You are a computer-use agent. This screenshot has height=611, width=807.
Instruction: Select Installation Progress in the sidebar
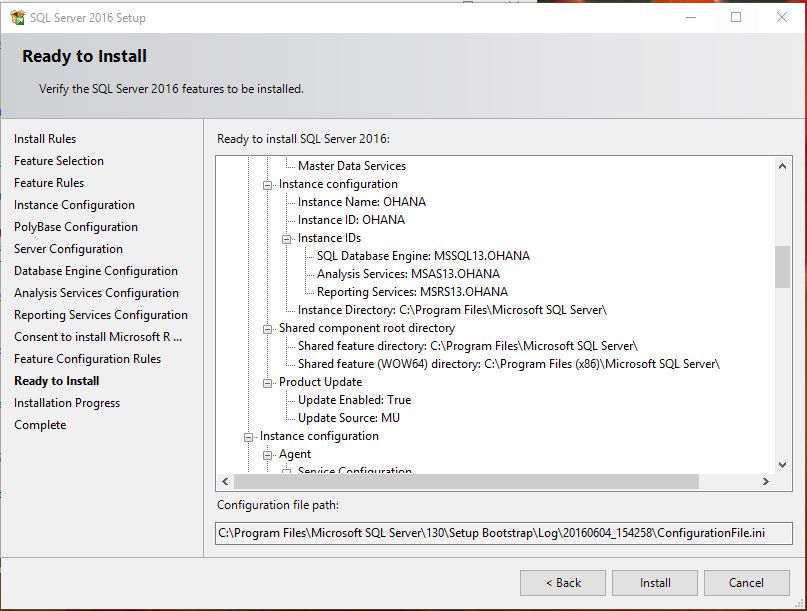pos(66,402)
